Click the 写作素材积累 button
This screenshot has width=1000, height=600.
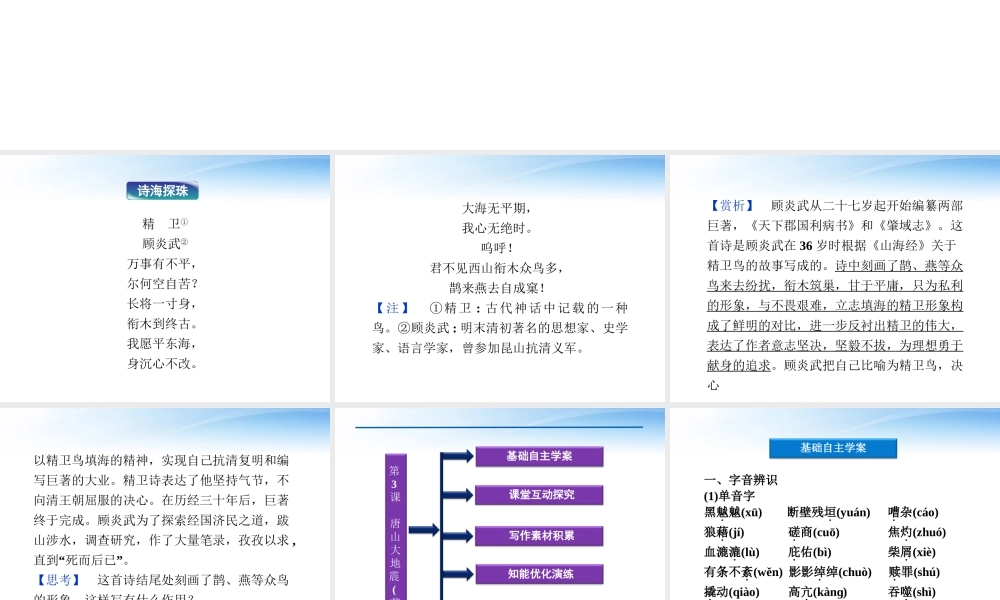[x=539, y=536]
